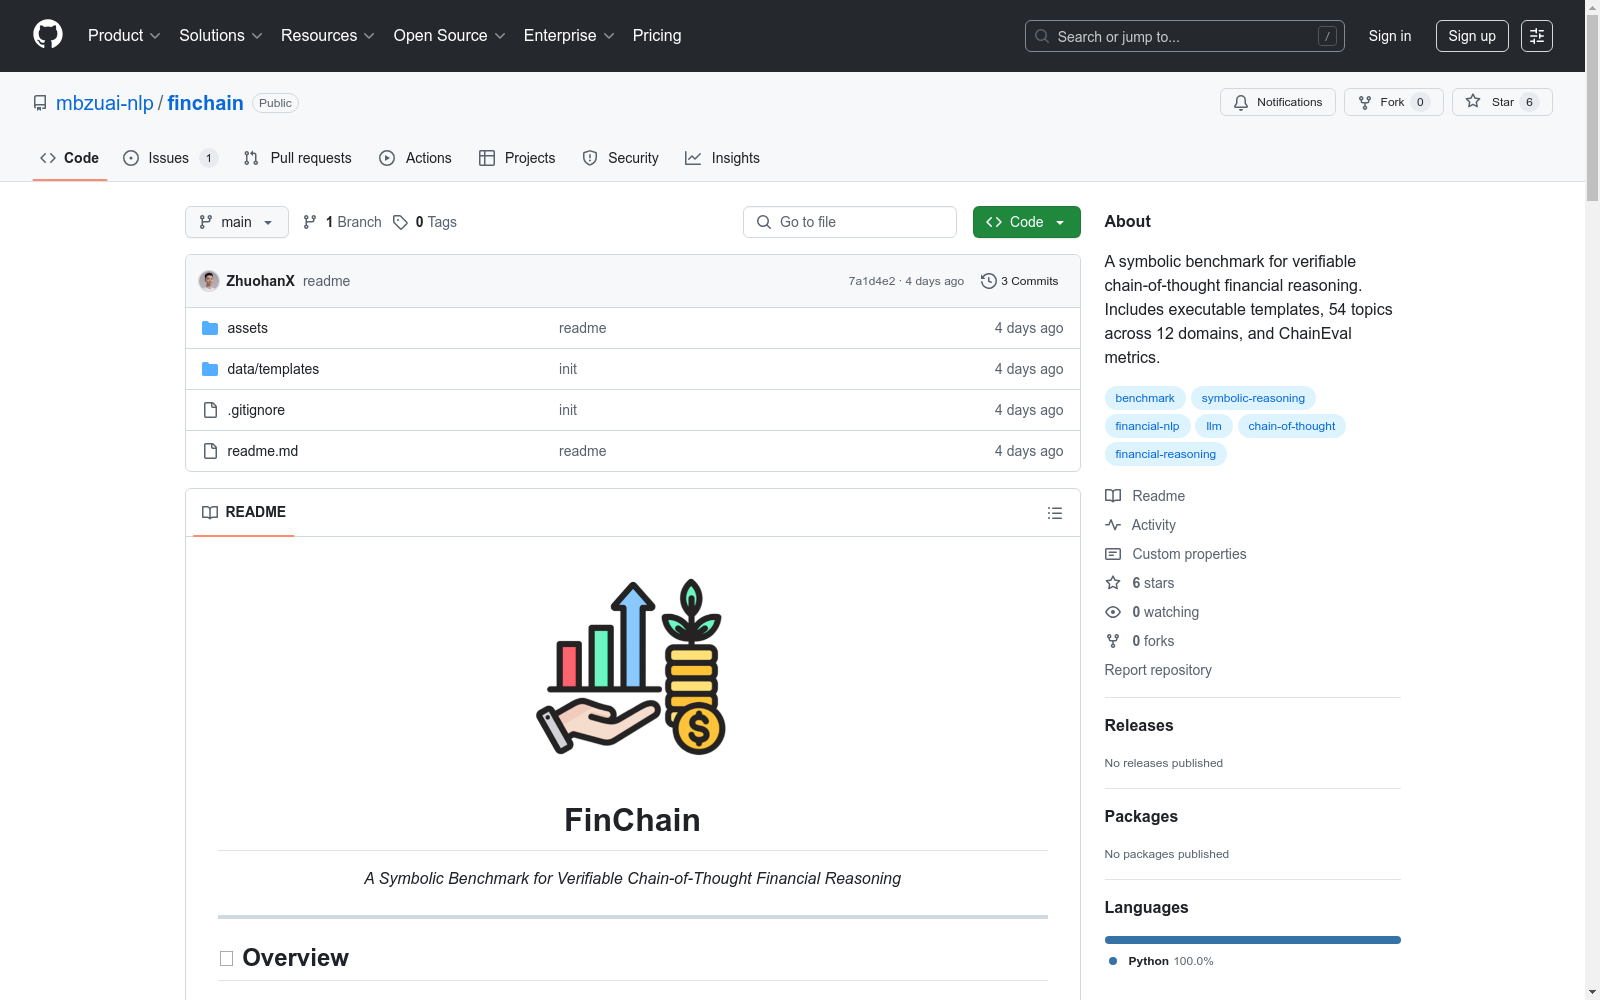This screenshot has width=1600, height=1000.
Task: Click the Python language bar
Action: 1253,940
